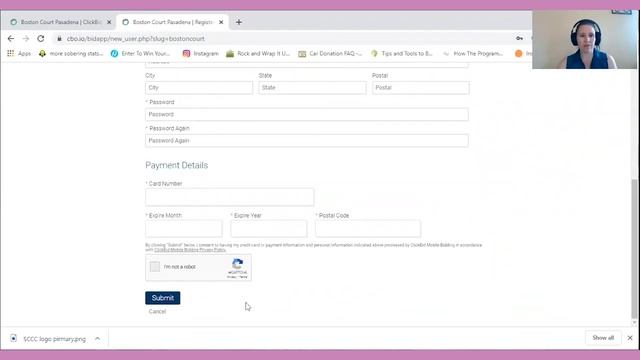Click the Card Number field
The width and height of the screenshot is (640, 360).
coord(229,197)
